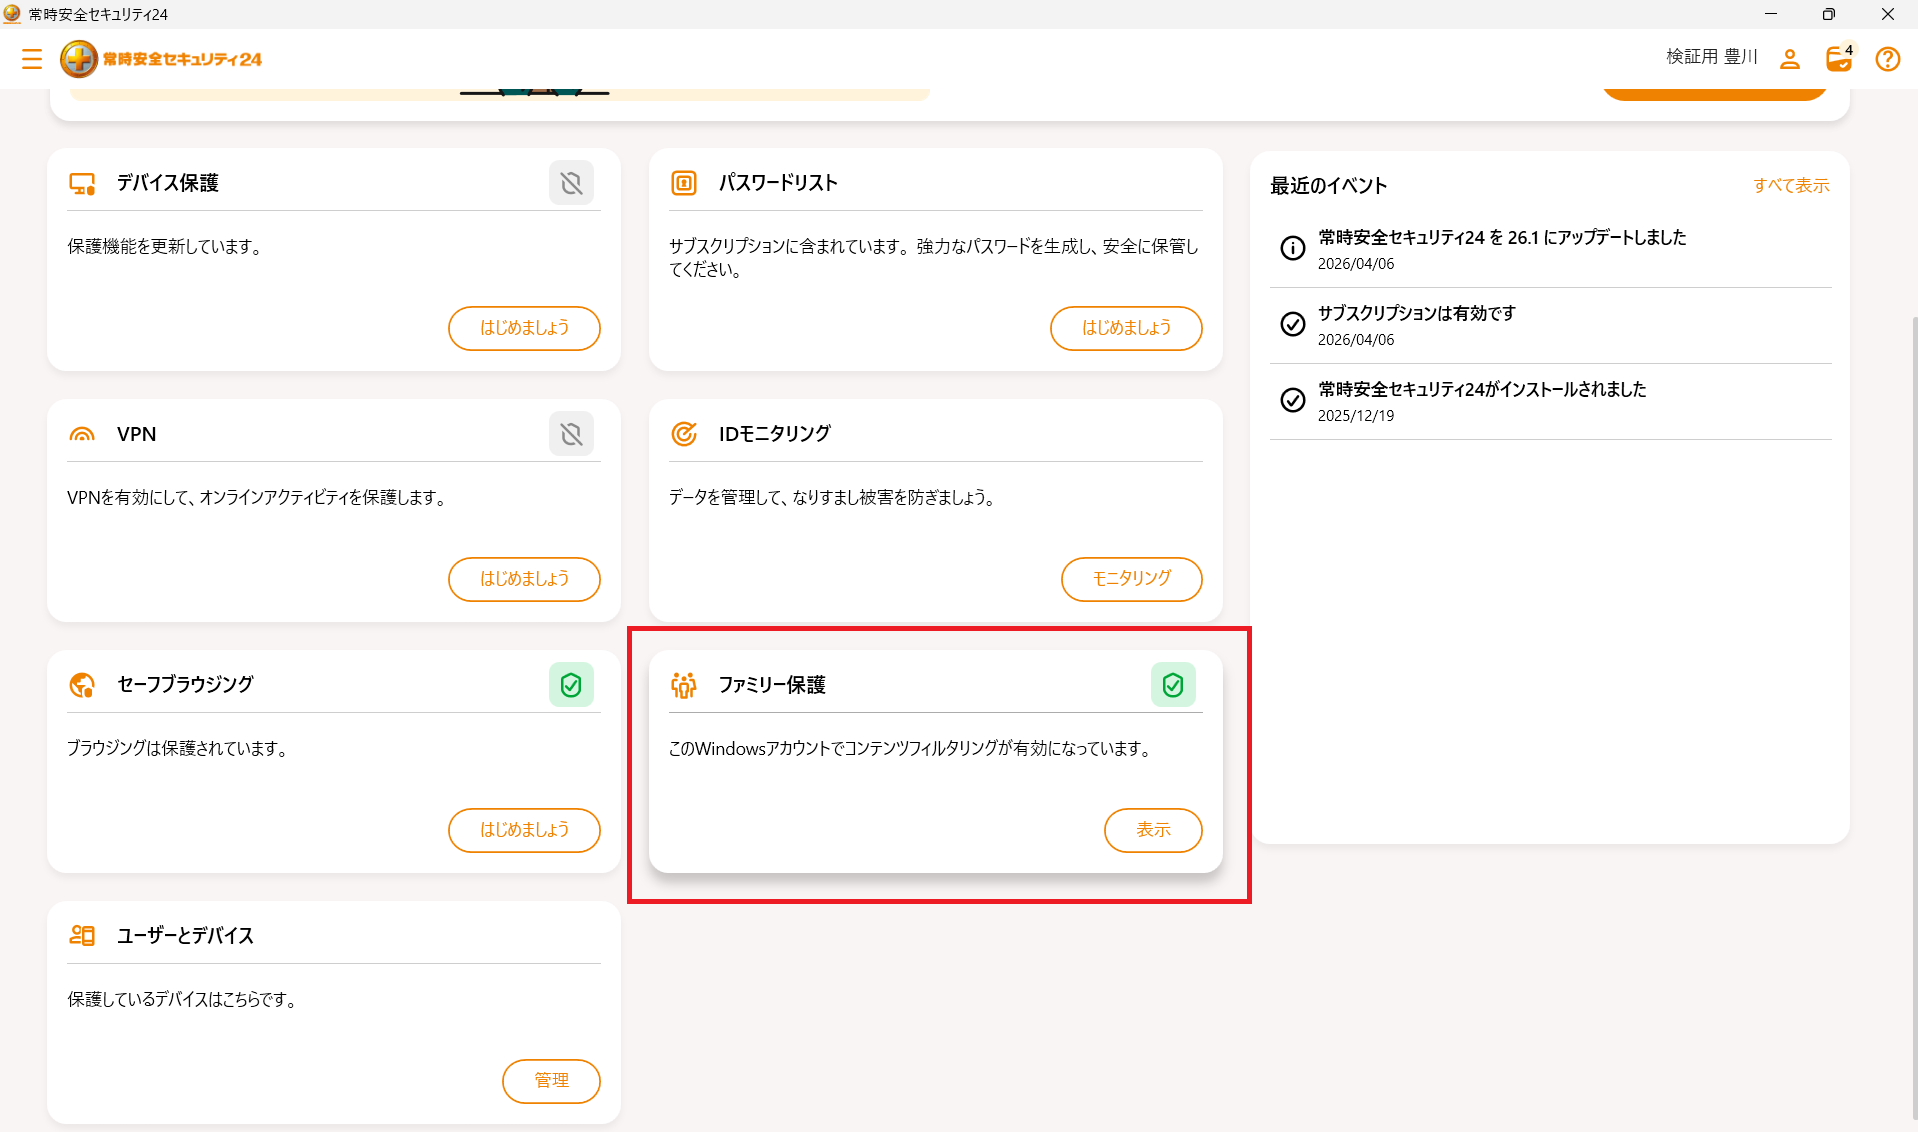This screenshot has width=1918, height=1132.
Task: Open the account profile icon
Action: [x=1789, y=59]
